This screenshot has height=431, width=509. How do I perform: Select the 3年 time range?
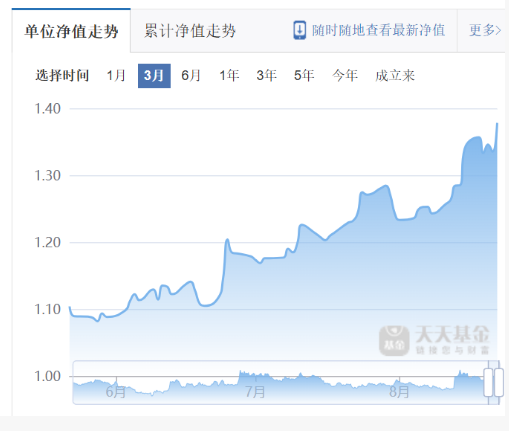(x=267, y=76)
